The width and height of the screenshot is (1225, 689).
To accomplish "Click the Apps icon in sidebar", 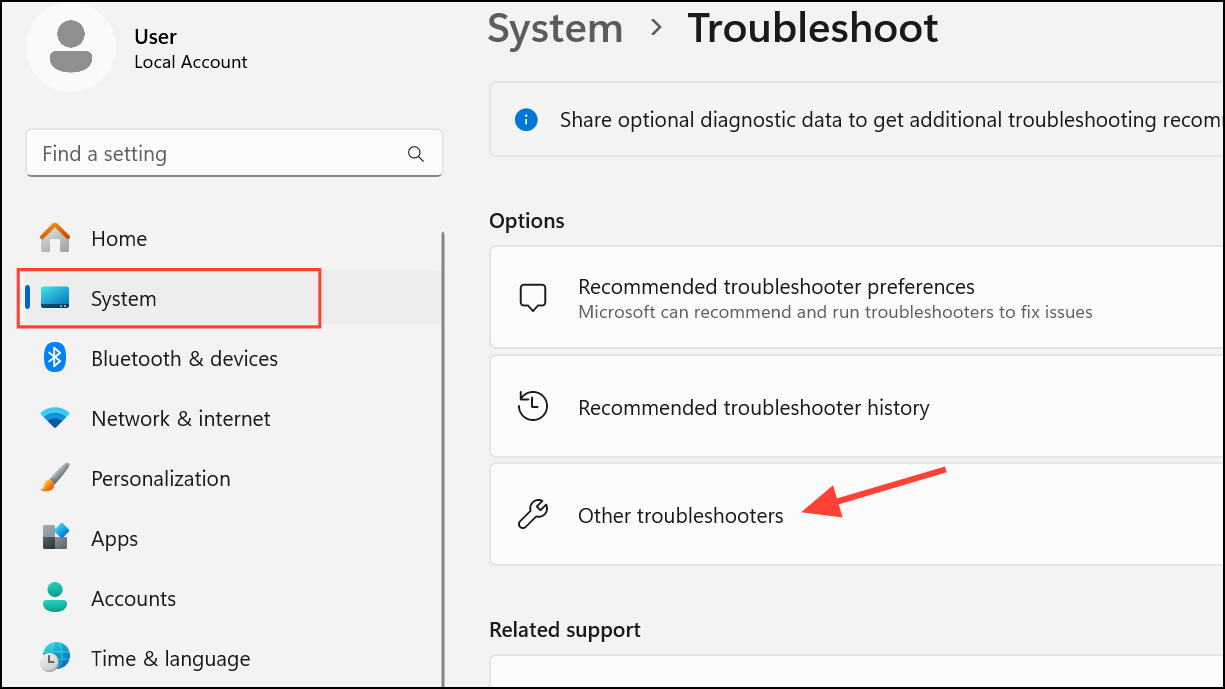I will [55, 538].
